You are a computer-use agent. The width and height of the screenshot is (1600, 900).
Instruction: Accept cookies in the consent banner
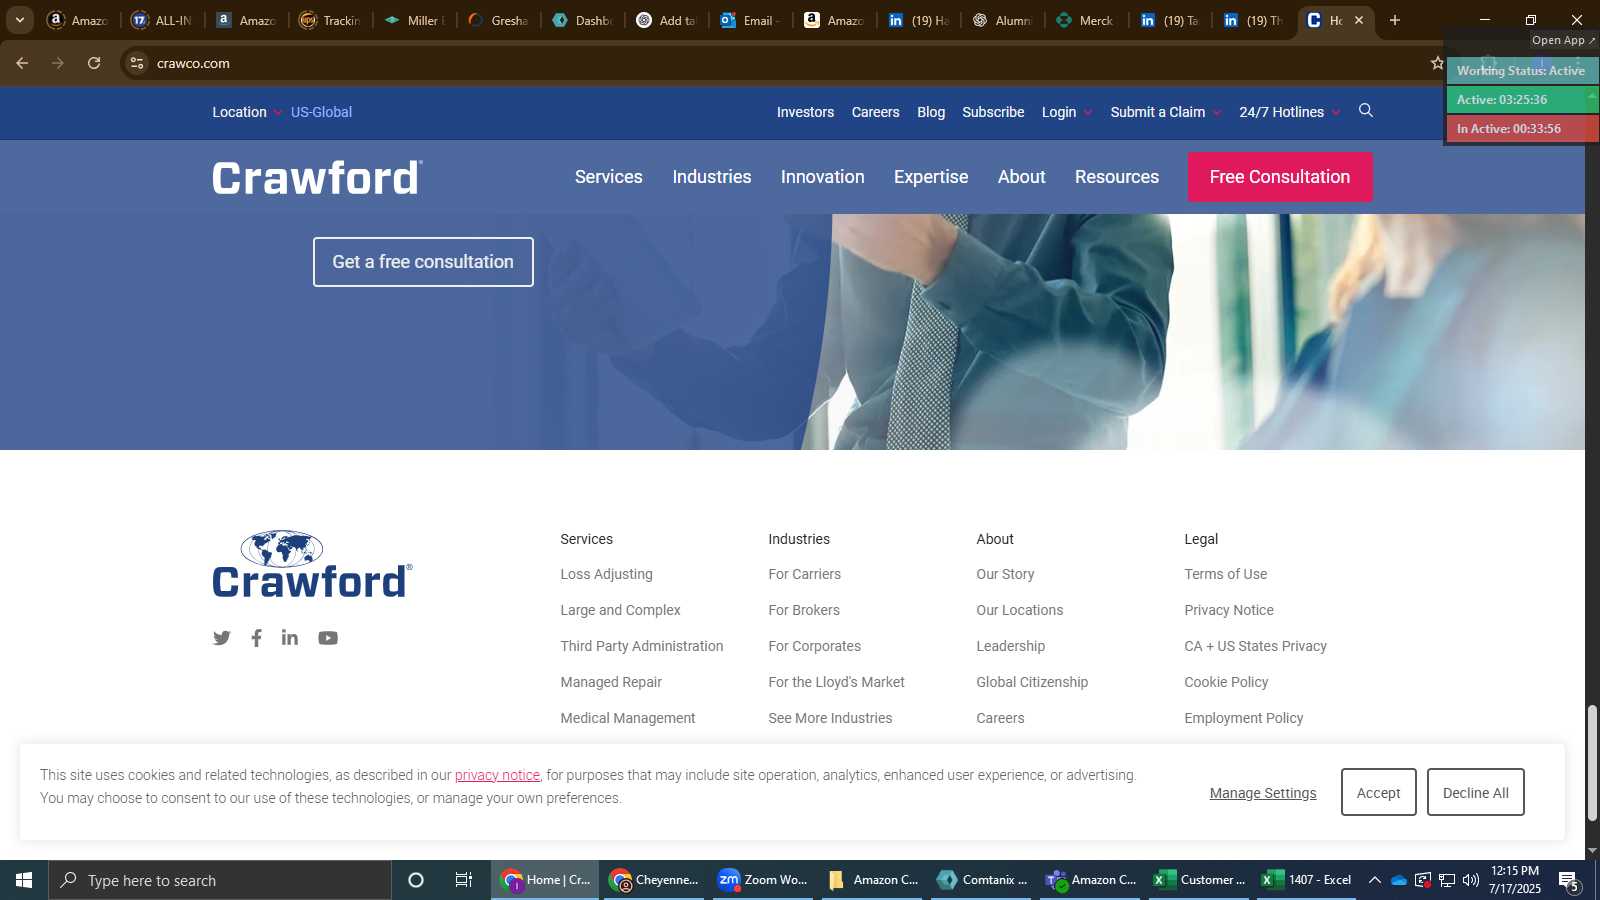[x=1378, y=793]
